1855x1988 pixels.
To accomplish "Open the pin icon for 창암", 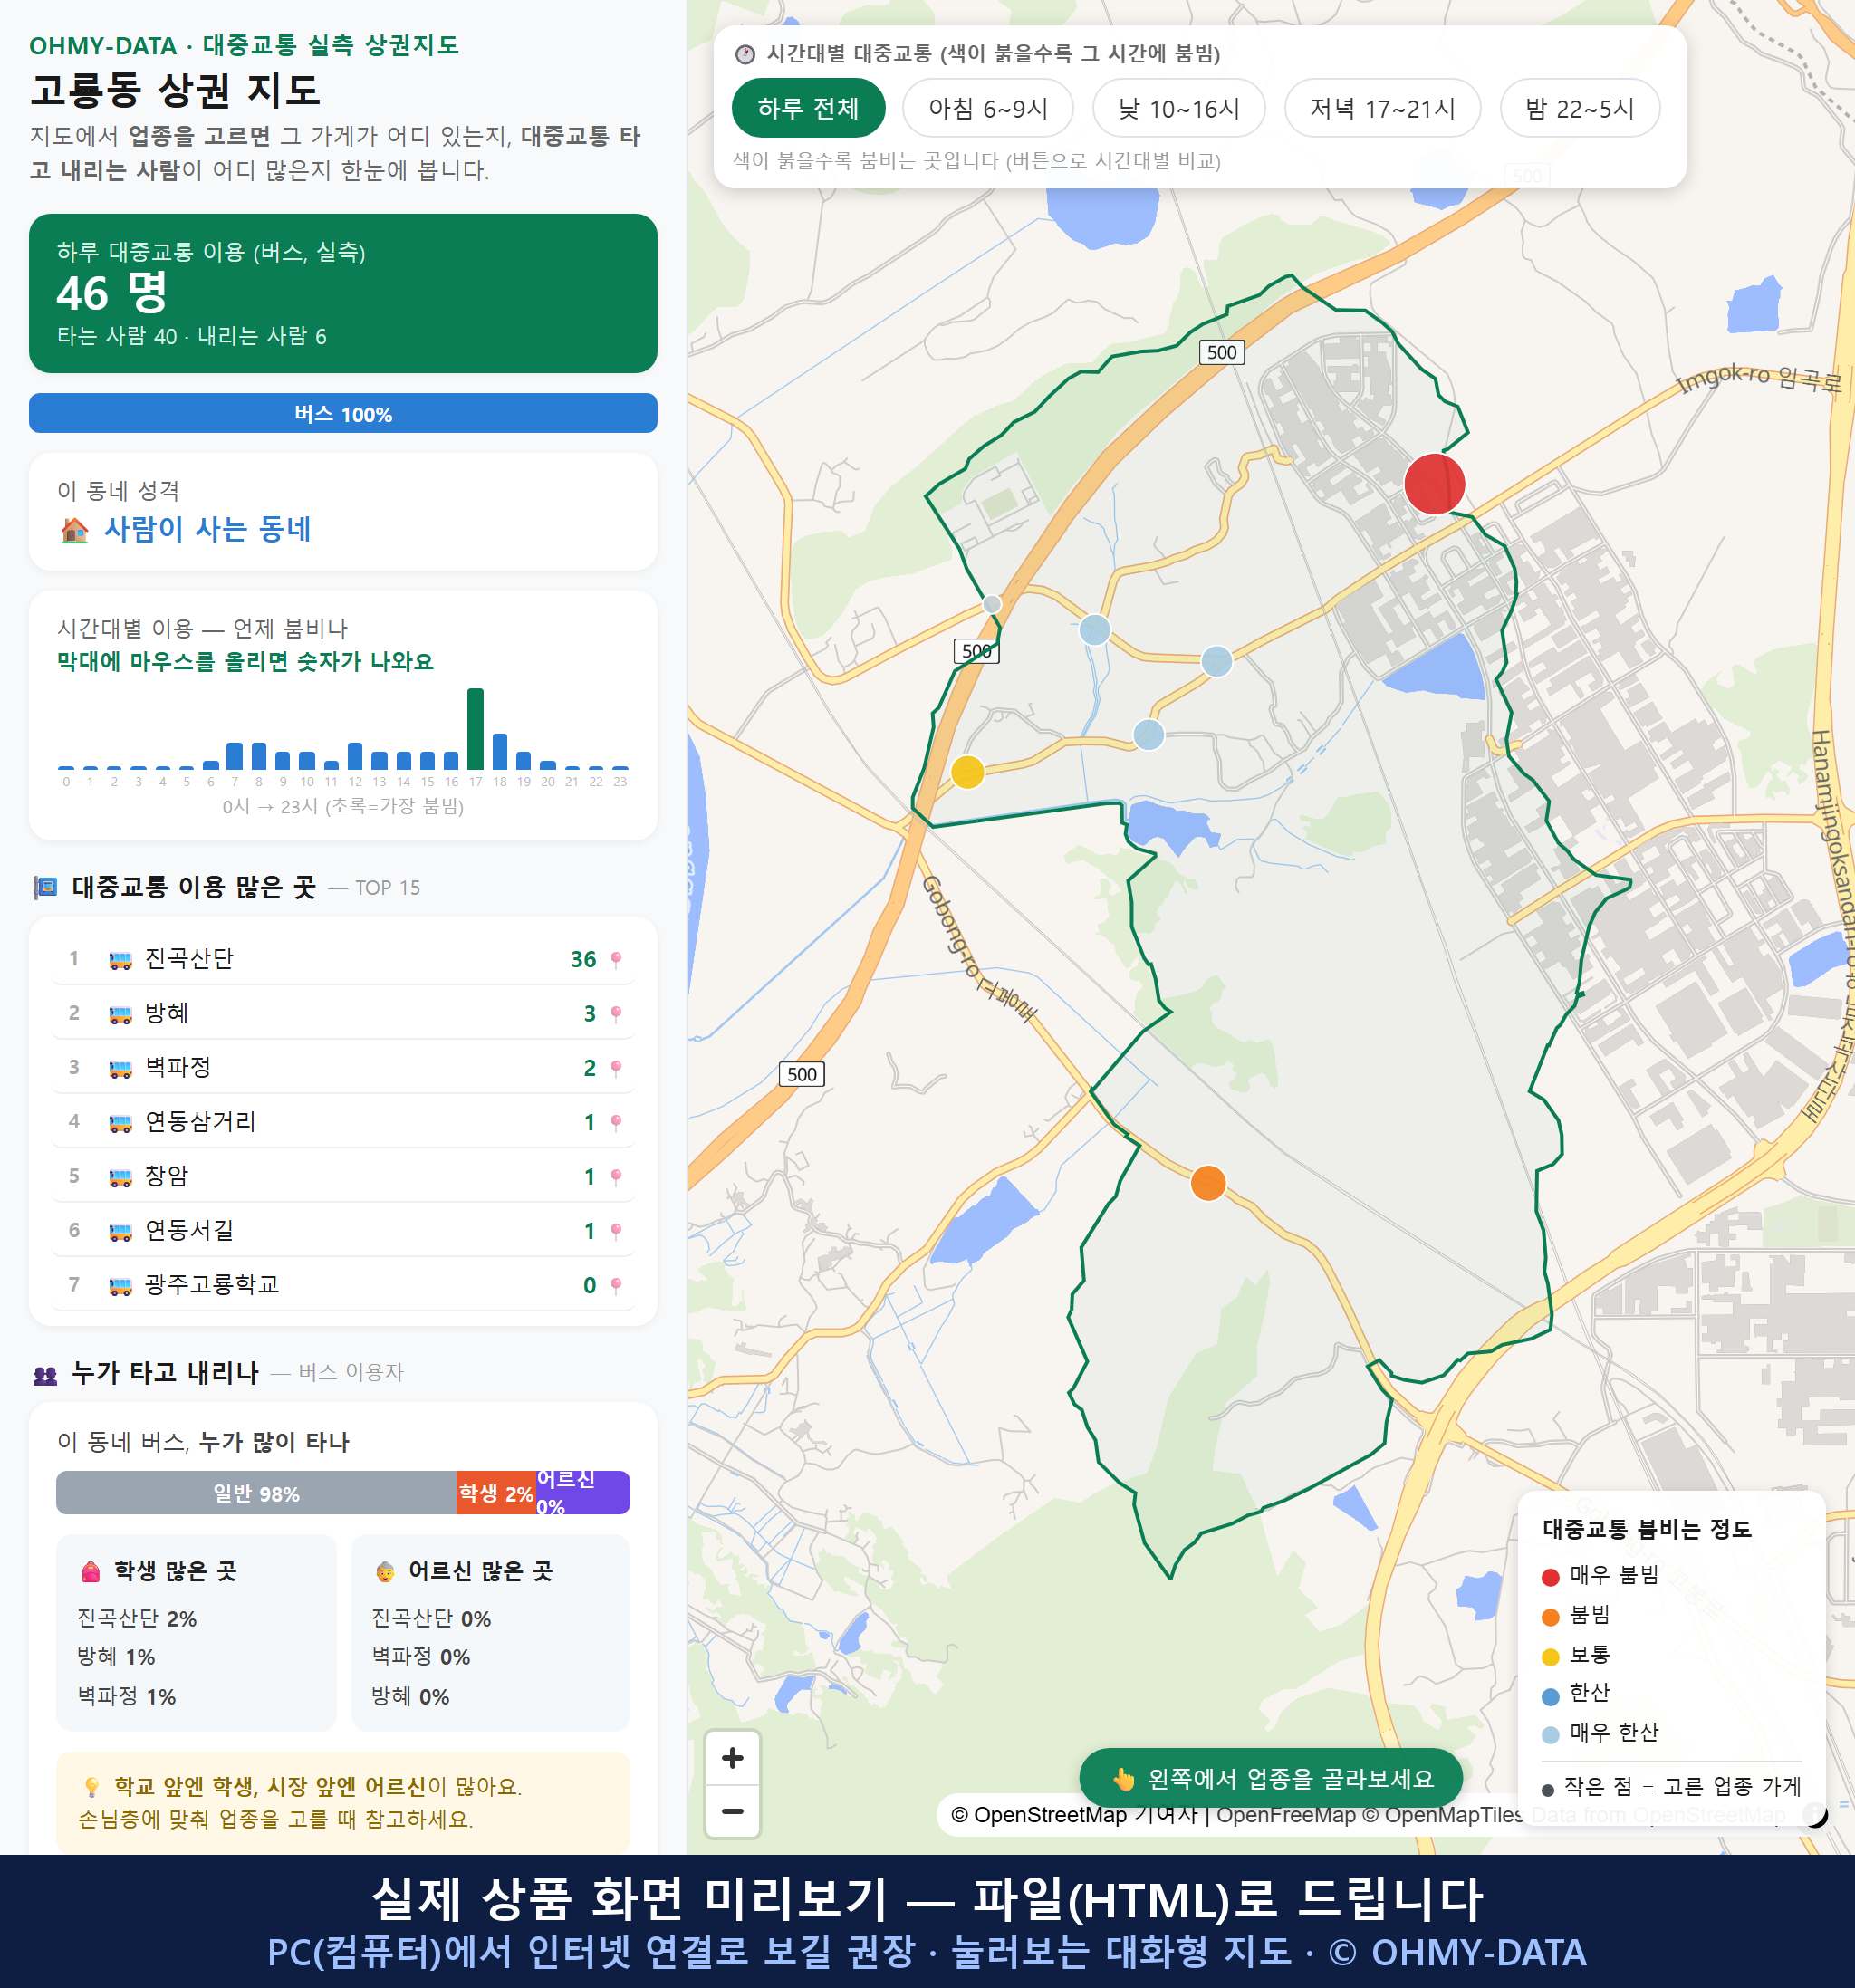I will pyautogui.click(x=616, y=1176).
